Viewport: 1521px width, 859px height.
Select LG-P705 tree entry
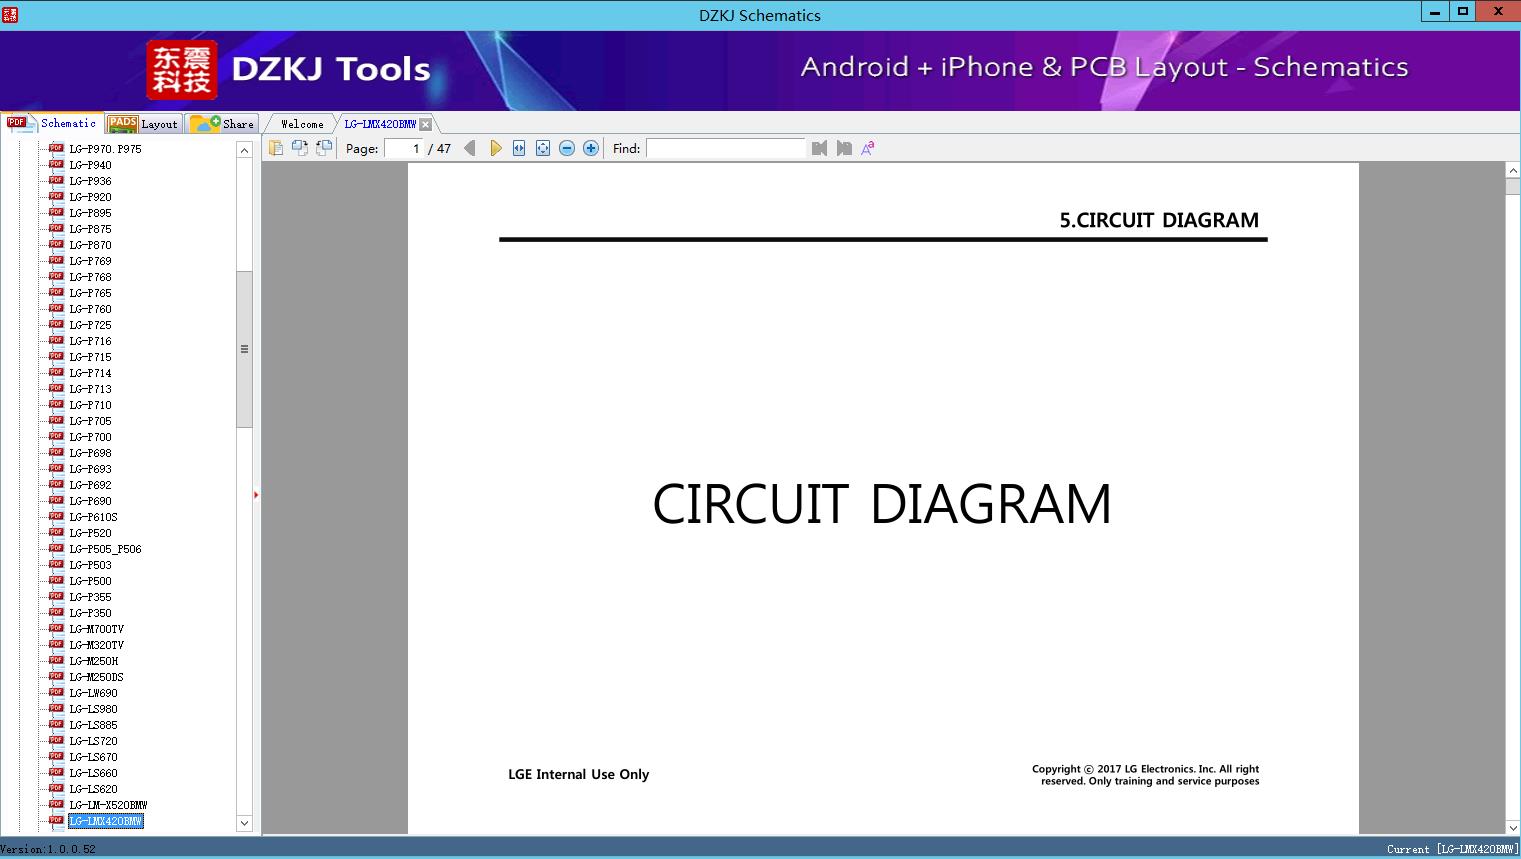90,421
